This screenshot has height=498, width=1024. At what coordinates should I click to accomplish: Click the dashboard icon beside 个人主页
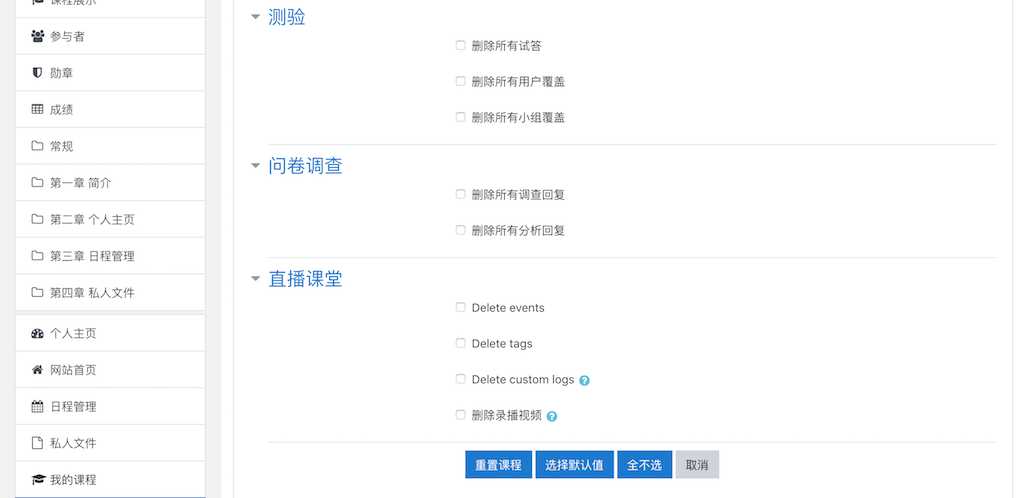(37, 334)
